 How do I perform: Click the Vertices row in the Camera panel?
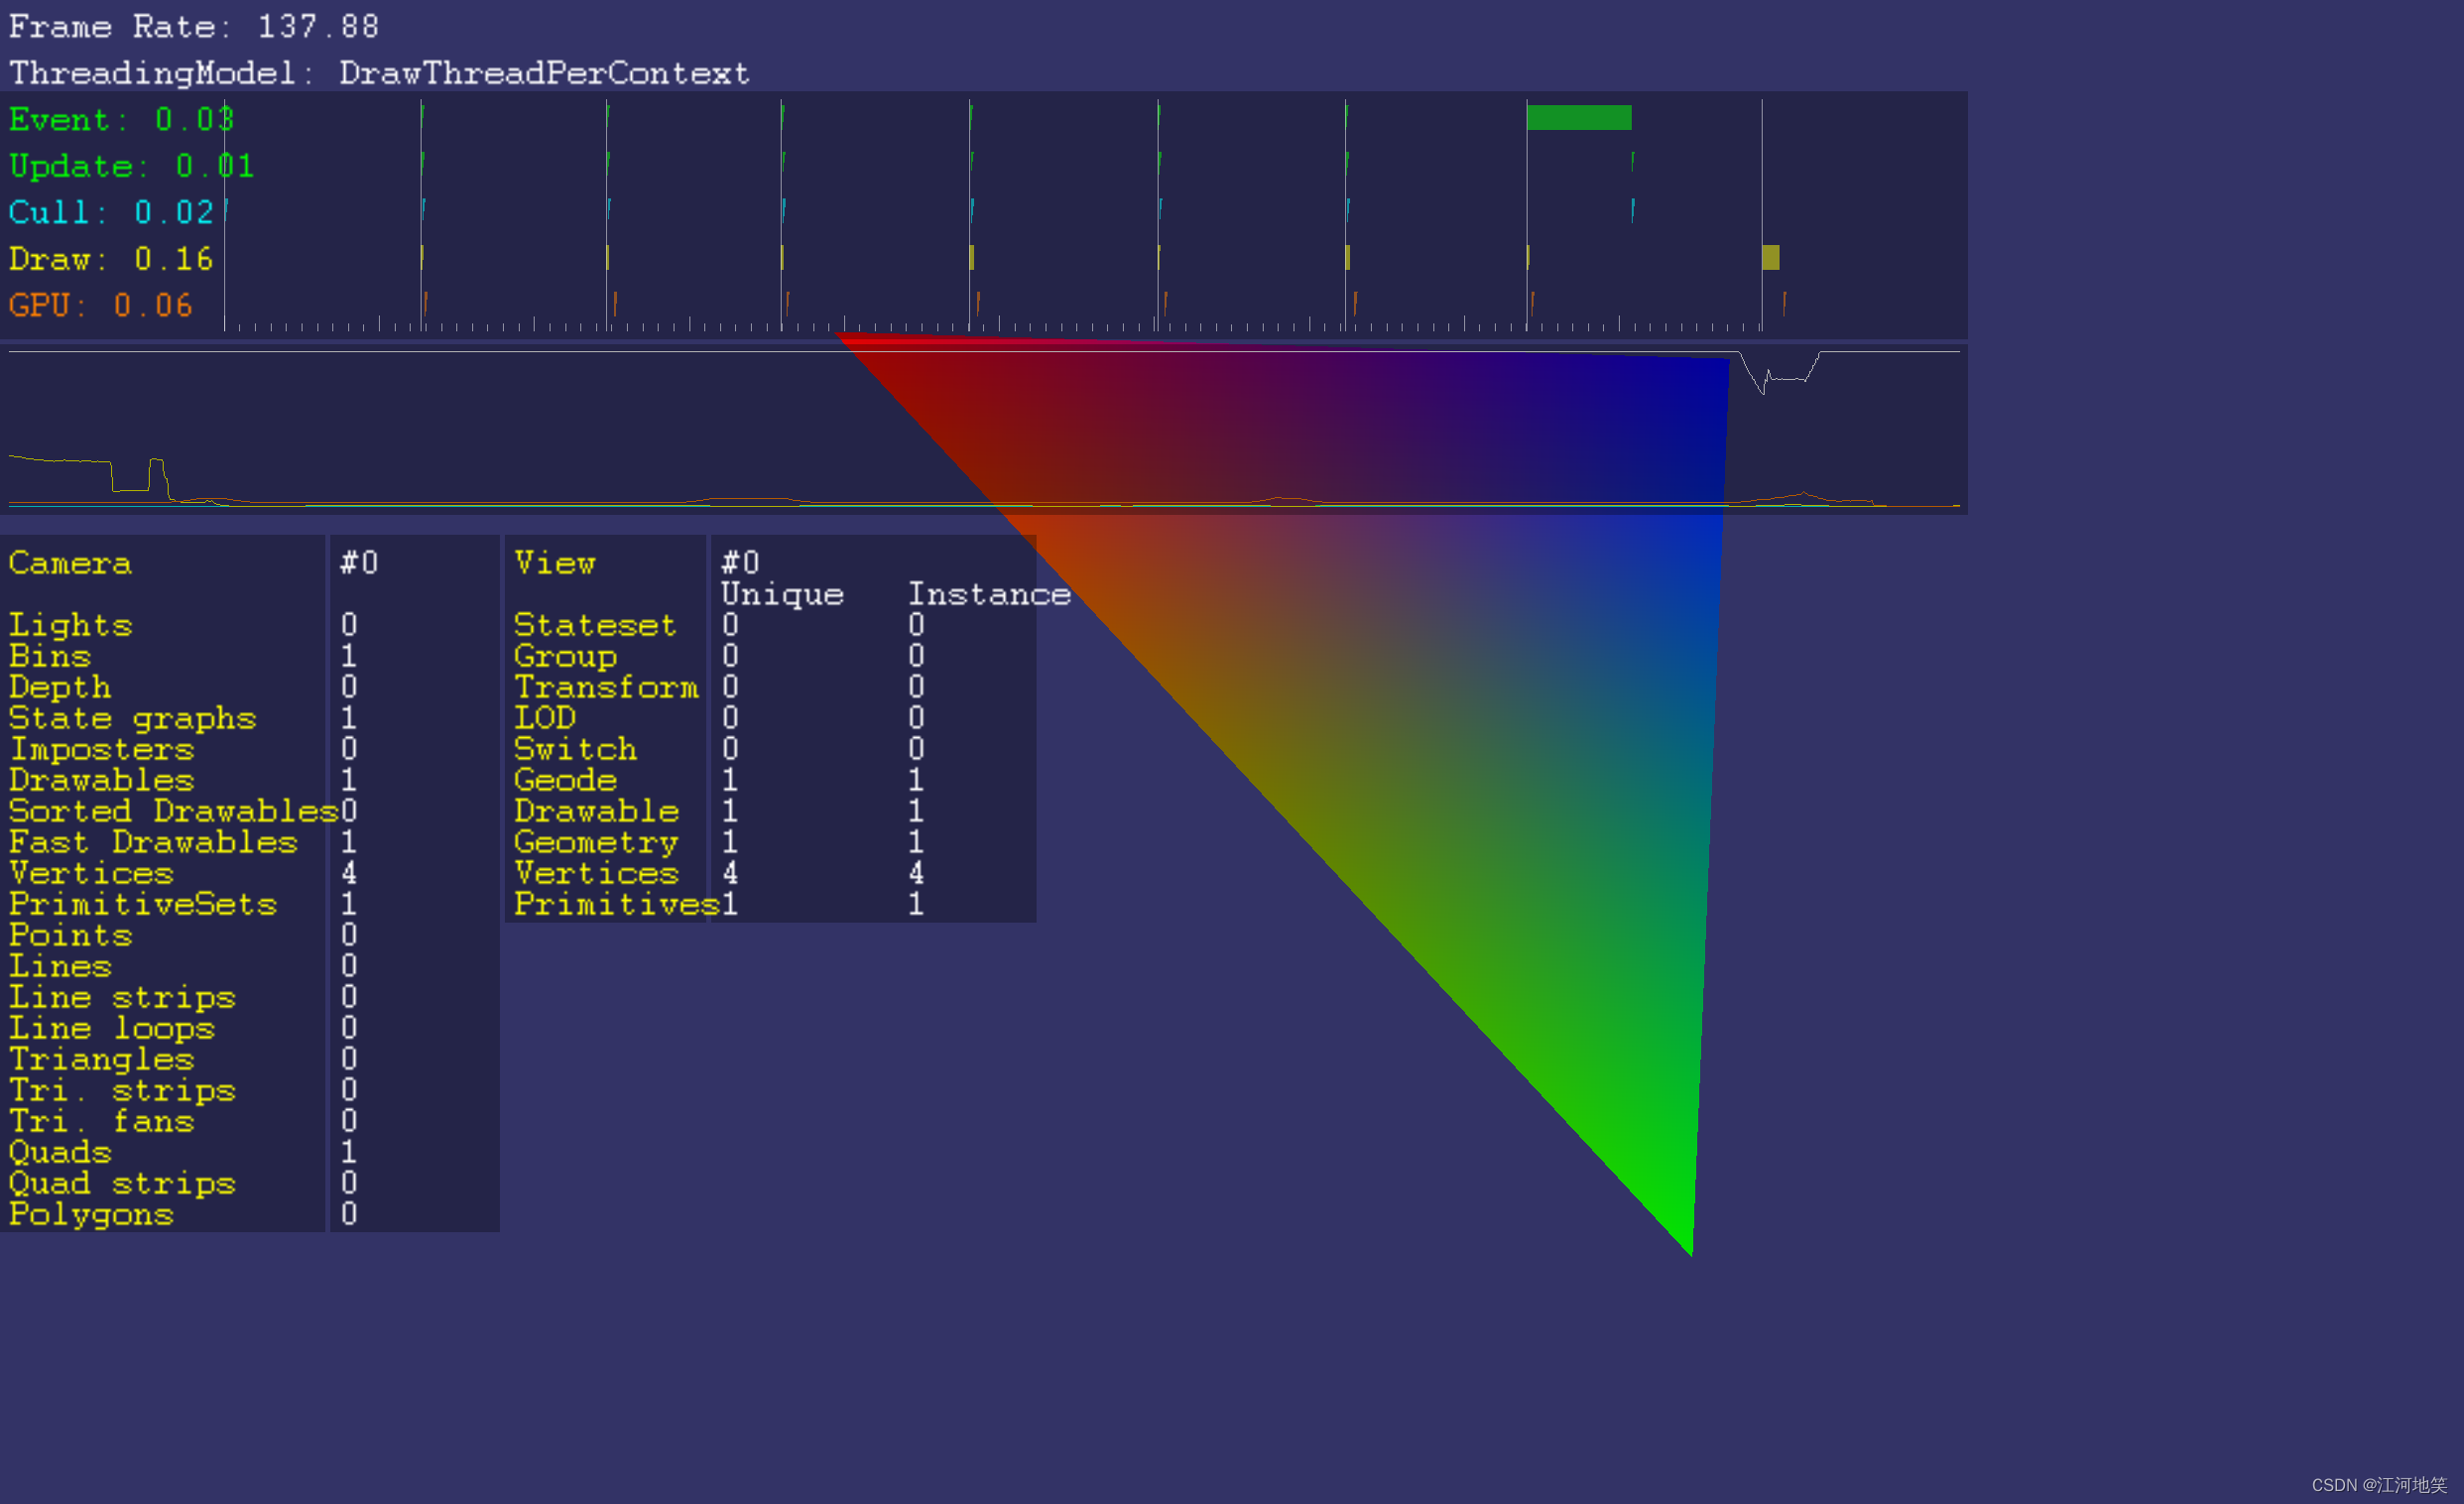point(91,873)
